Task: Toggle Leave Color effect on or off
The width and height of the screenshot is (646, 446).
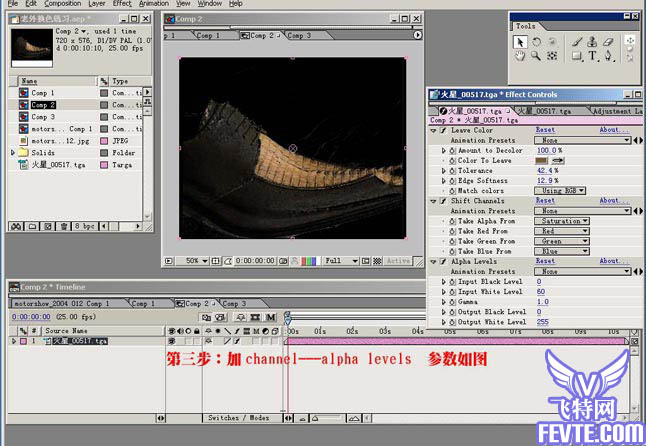Action: coord(444,130)
